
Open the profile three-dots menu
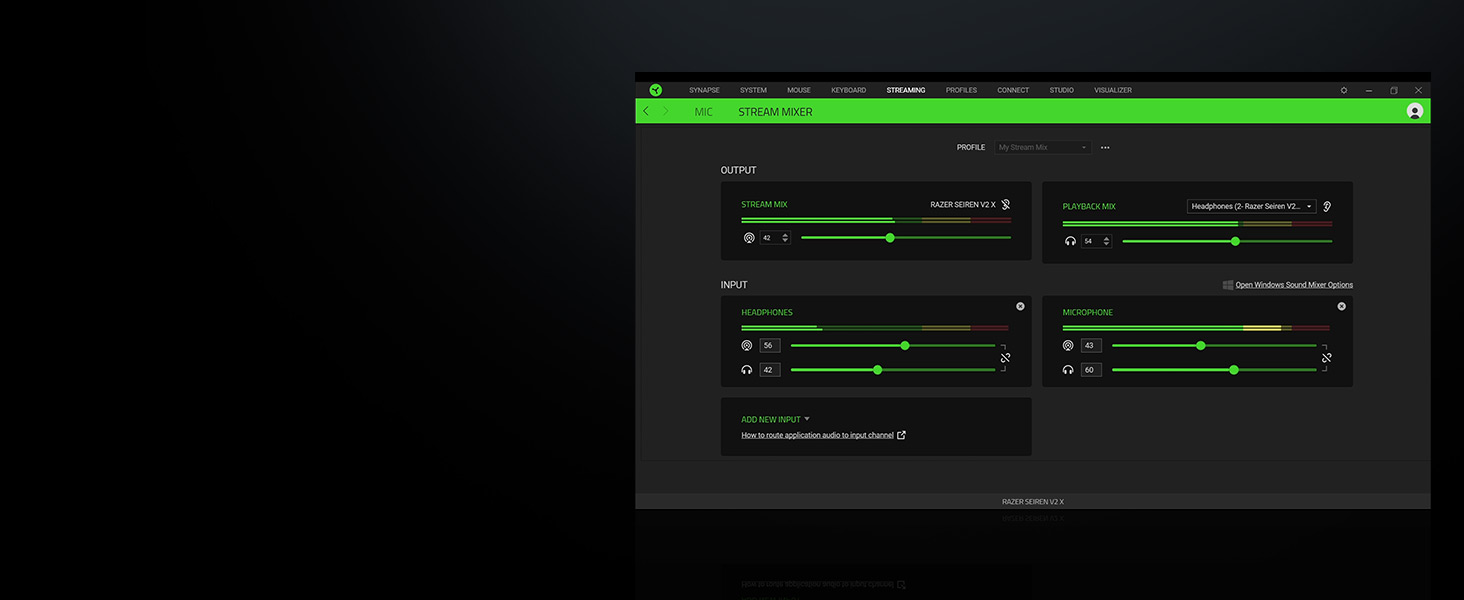[1105, 147]
